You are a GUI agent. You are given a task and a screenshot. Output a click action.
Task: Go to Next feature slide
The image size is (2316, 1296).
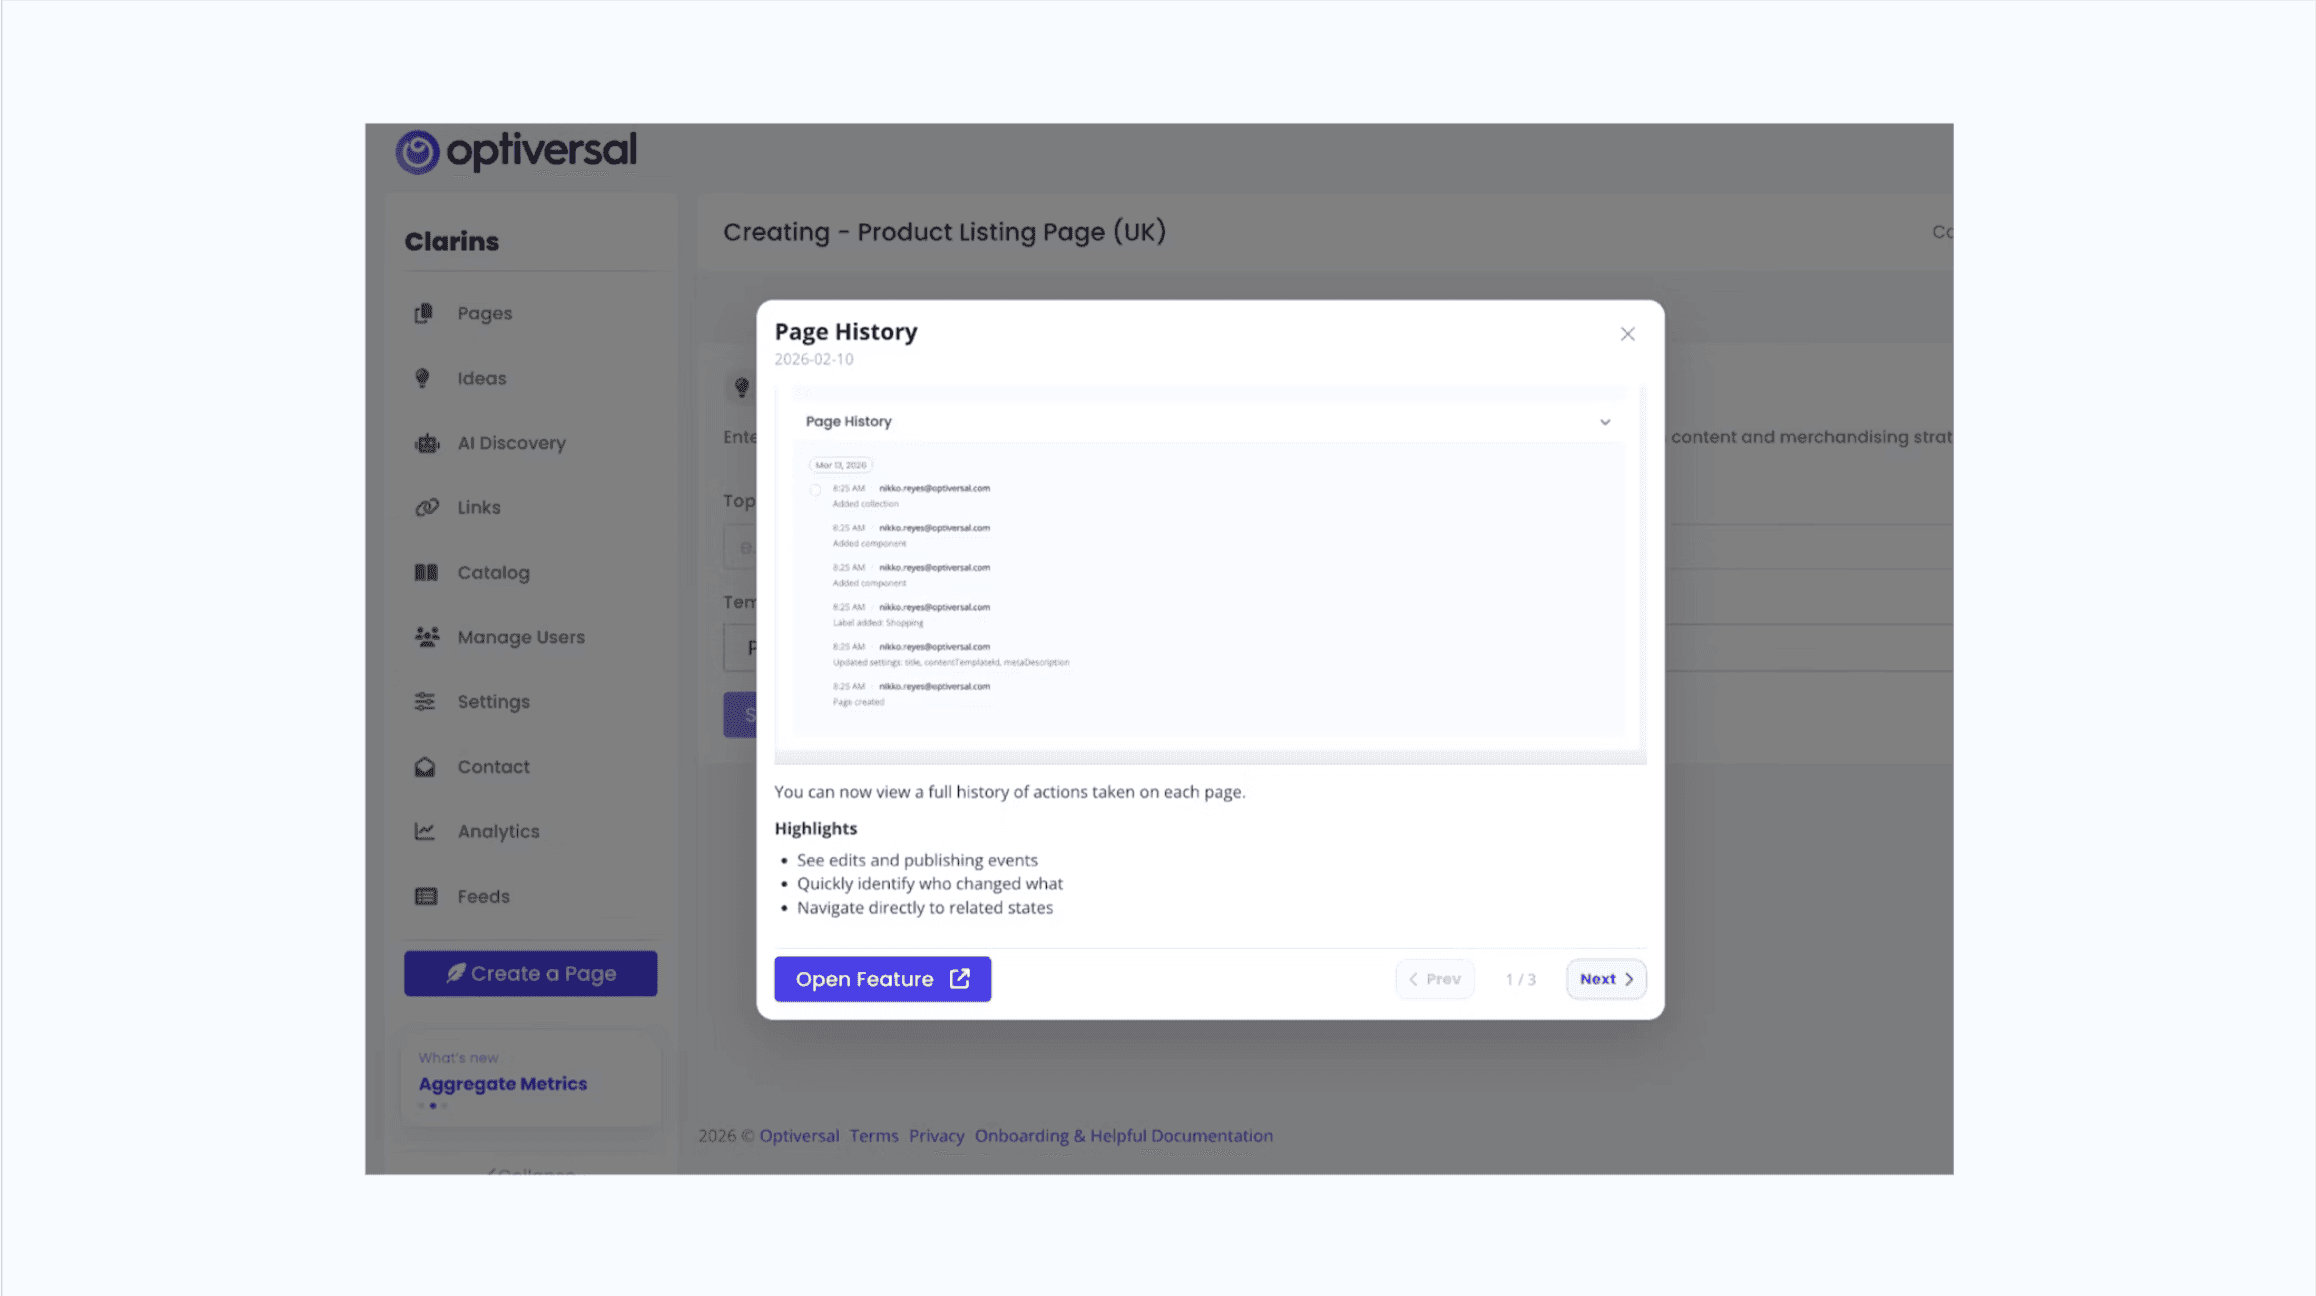(1606, 979)
